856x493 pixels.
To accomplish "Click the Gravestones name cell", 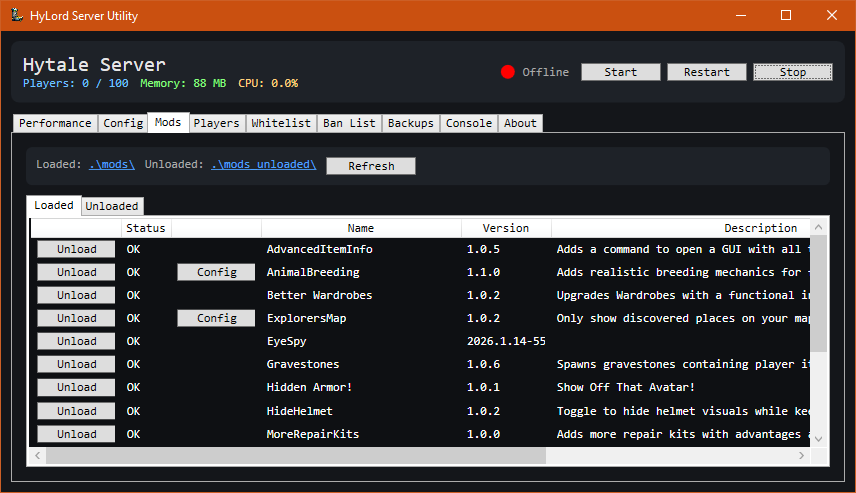I will [361, 364].
